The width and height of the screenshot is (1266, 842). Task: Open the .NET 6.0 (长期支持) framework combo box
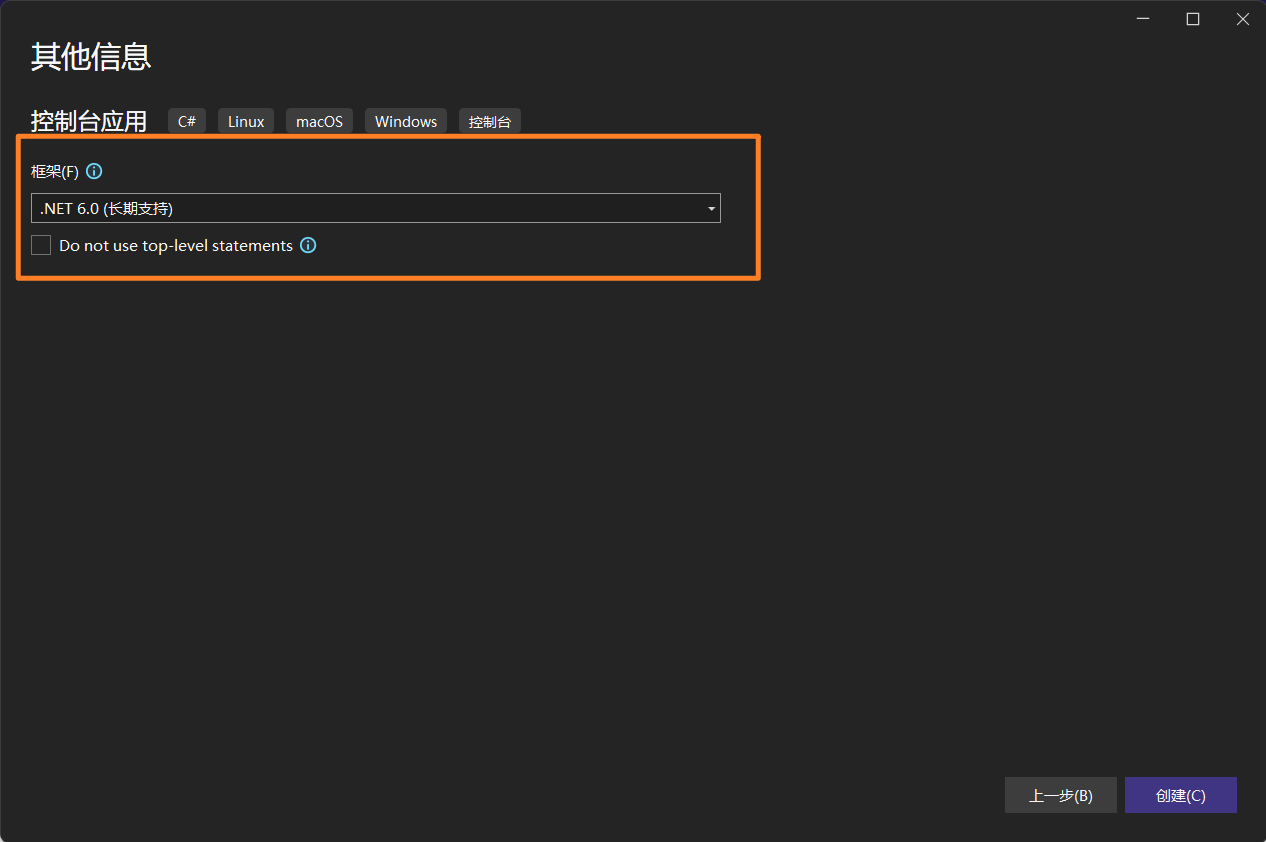[375, 208]
